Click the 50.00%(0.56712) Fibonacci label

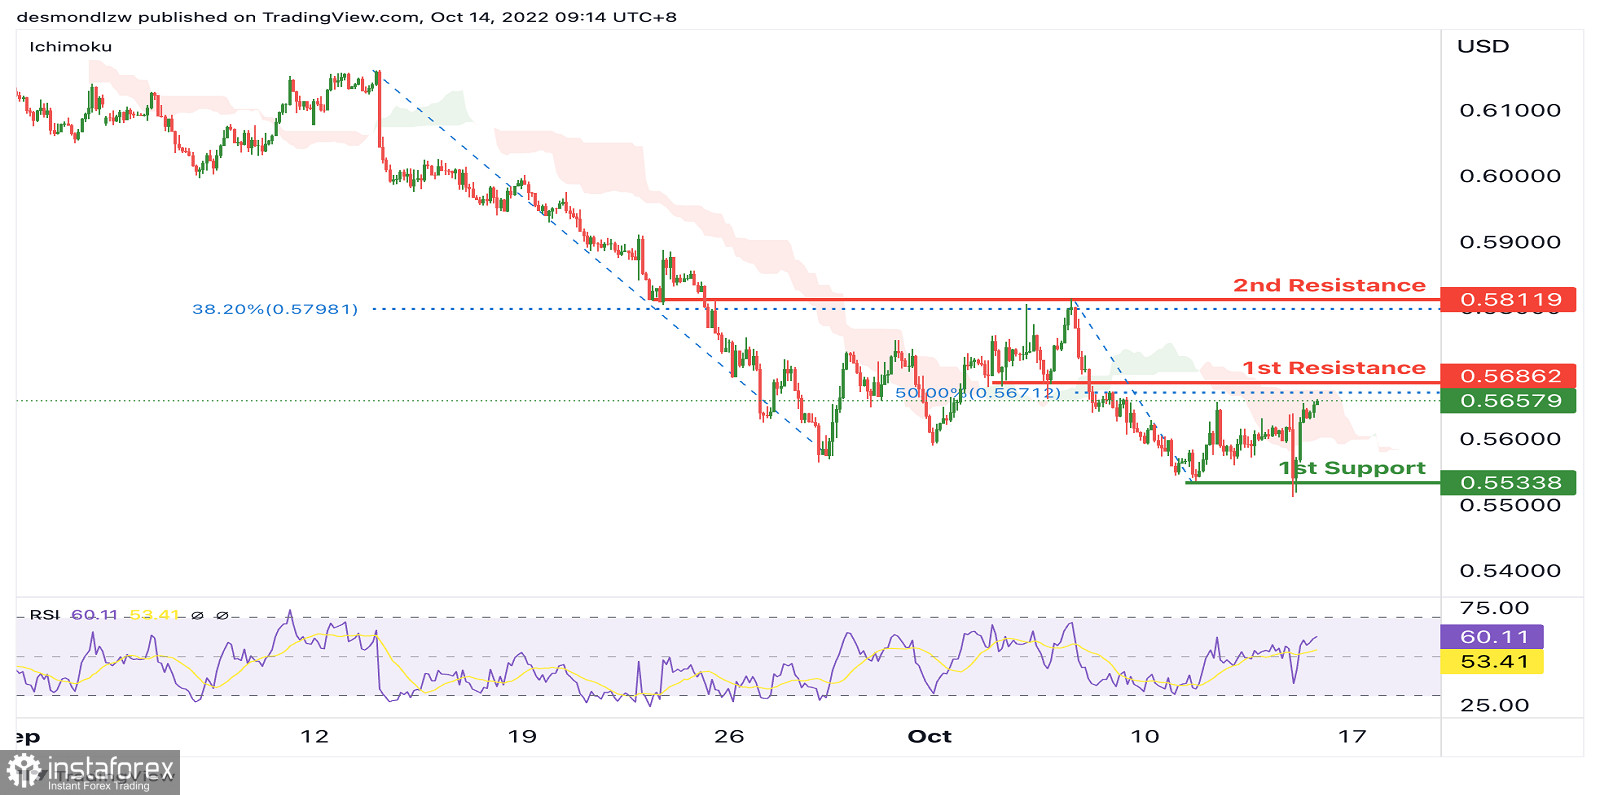978,393
